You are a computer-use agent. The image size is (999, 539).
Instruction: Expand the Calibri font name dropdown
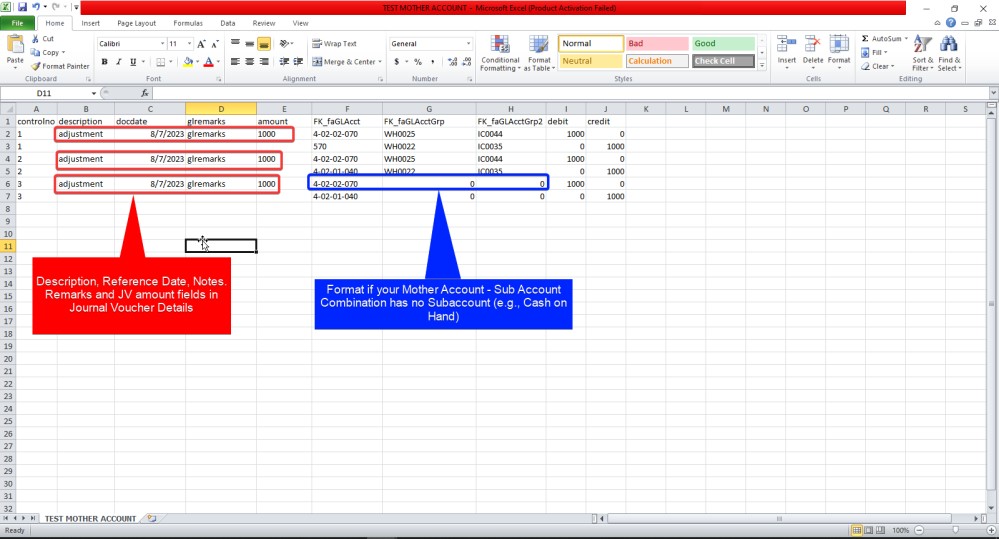[163, 44]
